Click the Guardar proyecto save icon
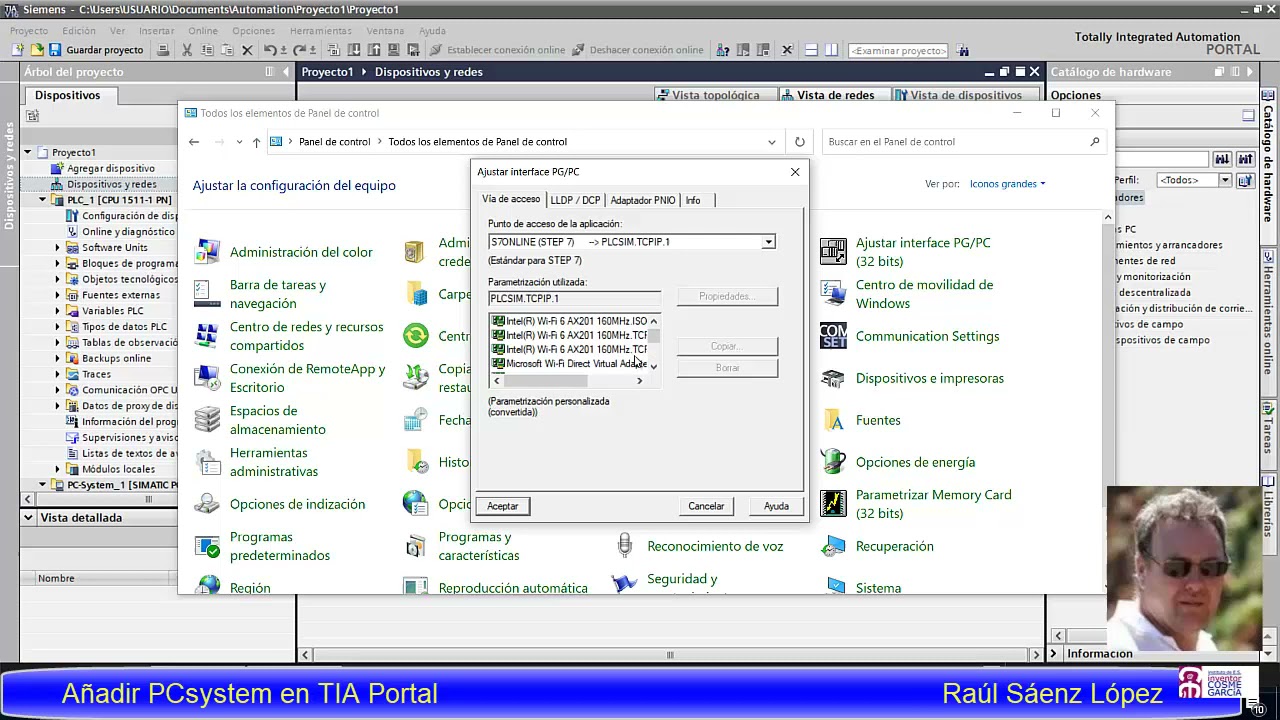 (x=55, y=50)
